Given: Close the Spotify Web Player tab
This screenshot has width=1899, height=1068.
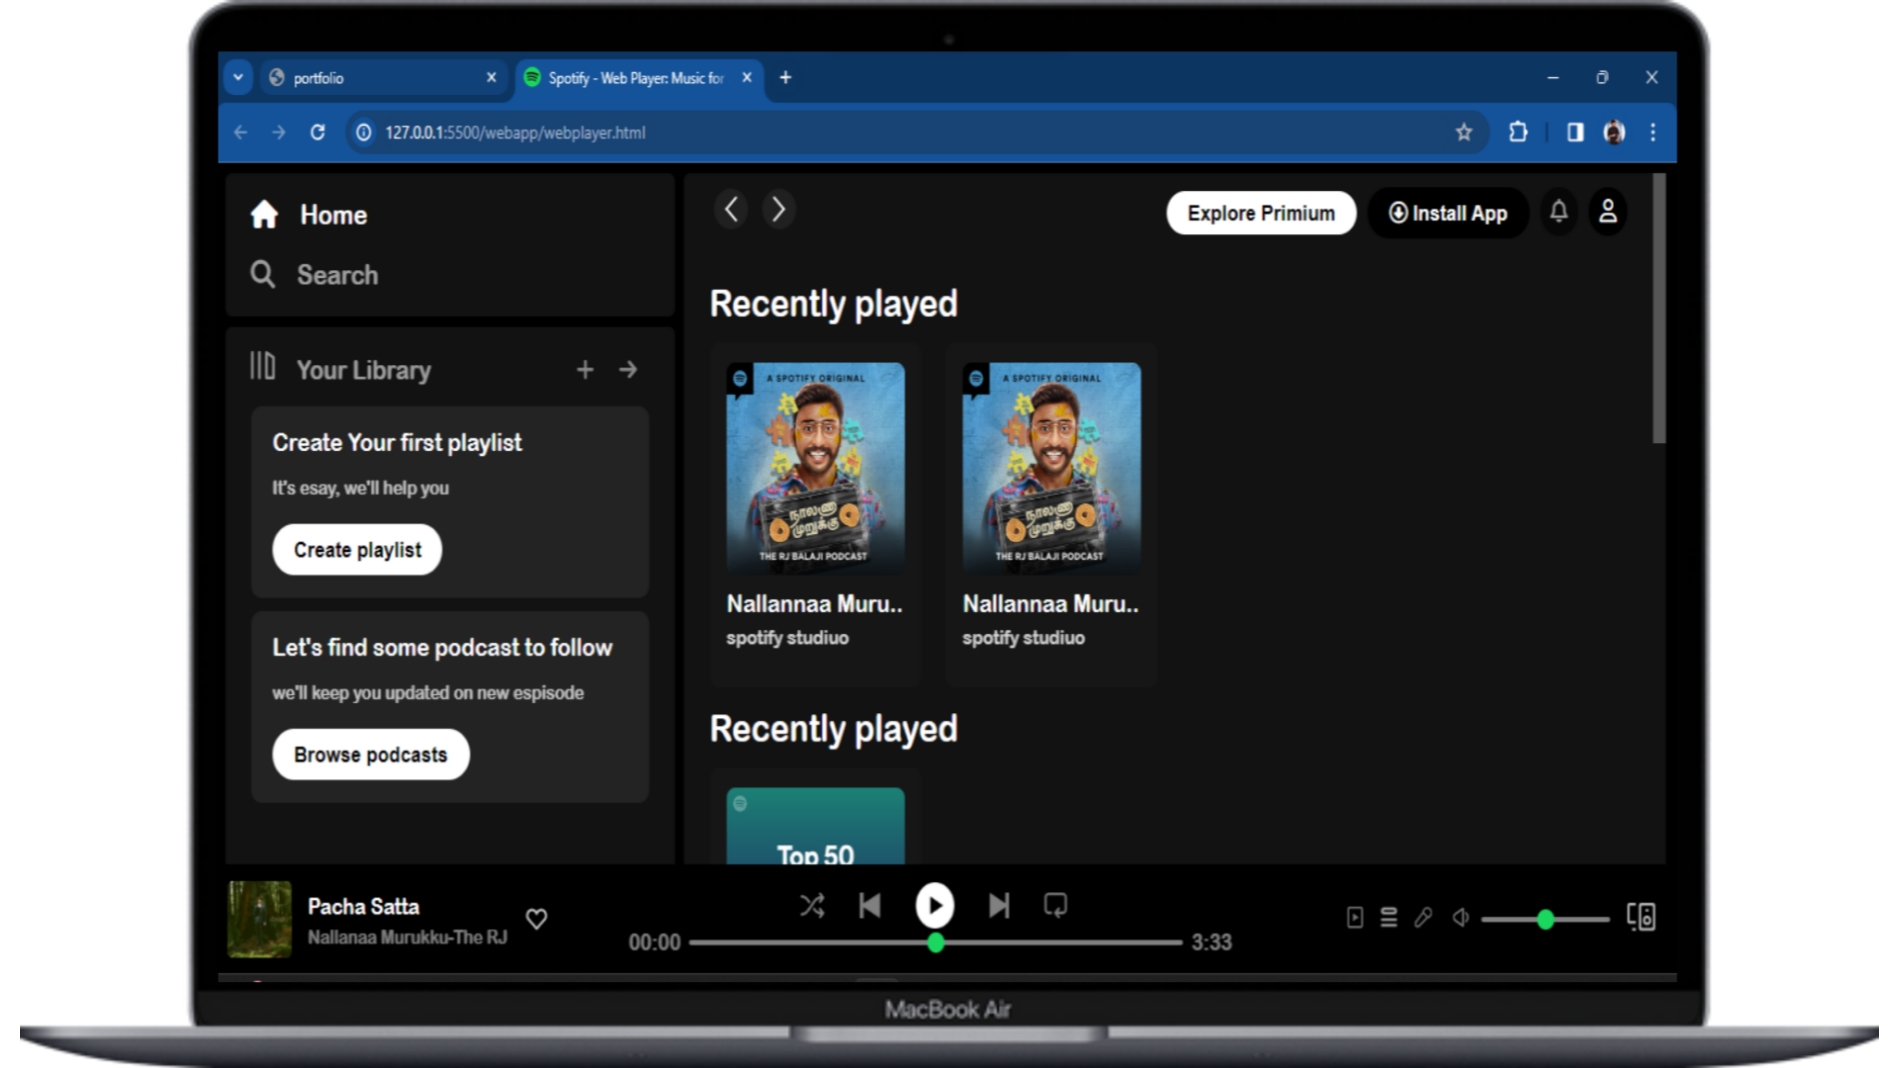Looking at the screenshot, I should point(747,78).
